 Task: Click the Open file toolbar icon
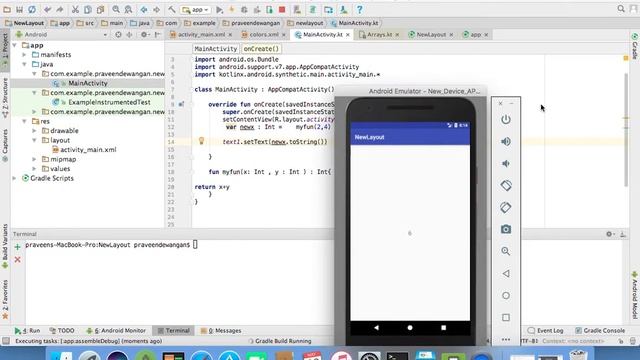click(x=7, y=9)
